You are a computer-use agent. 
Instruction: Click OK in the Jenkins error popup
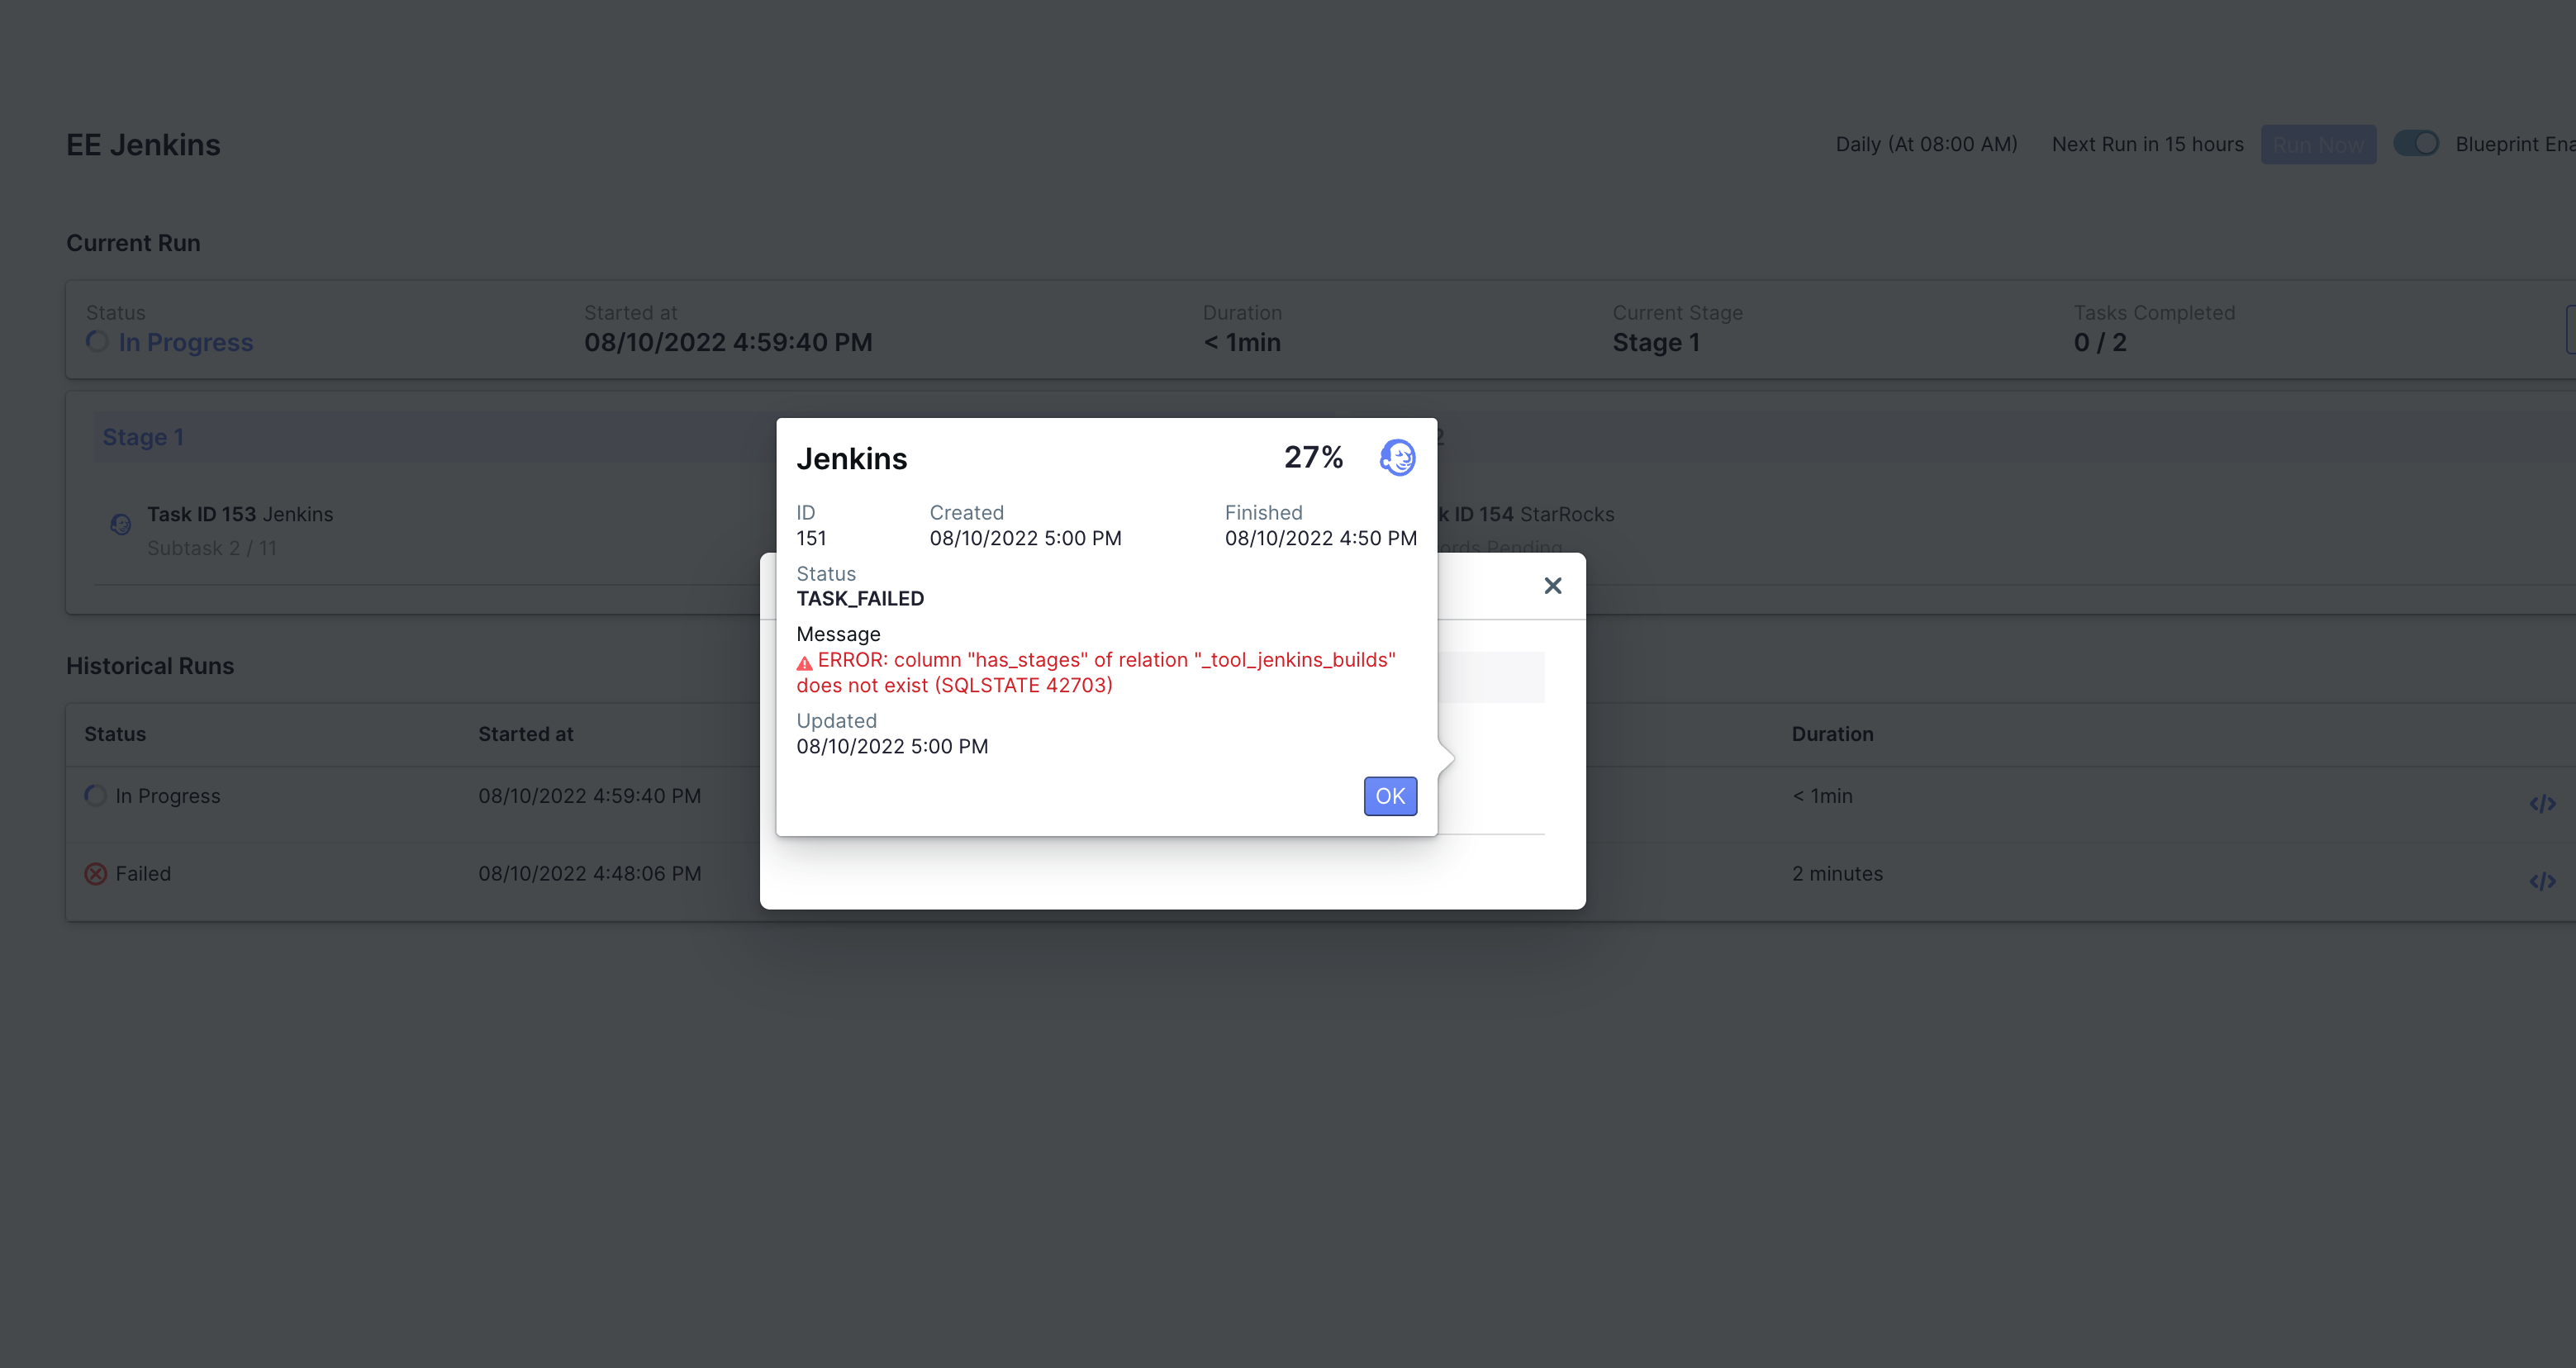click(x=1390, y=796)
